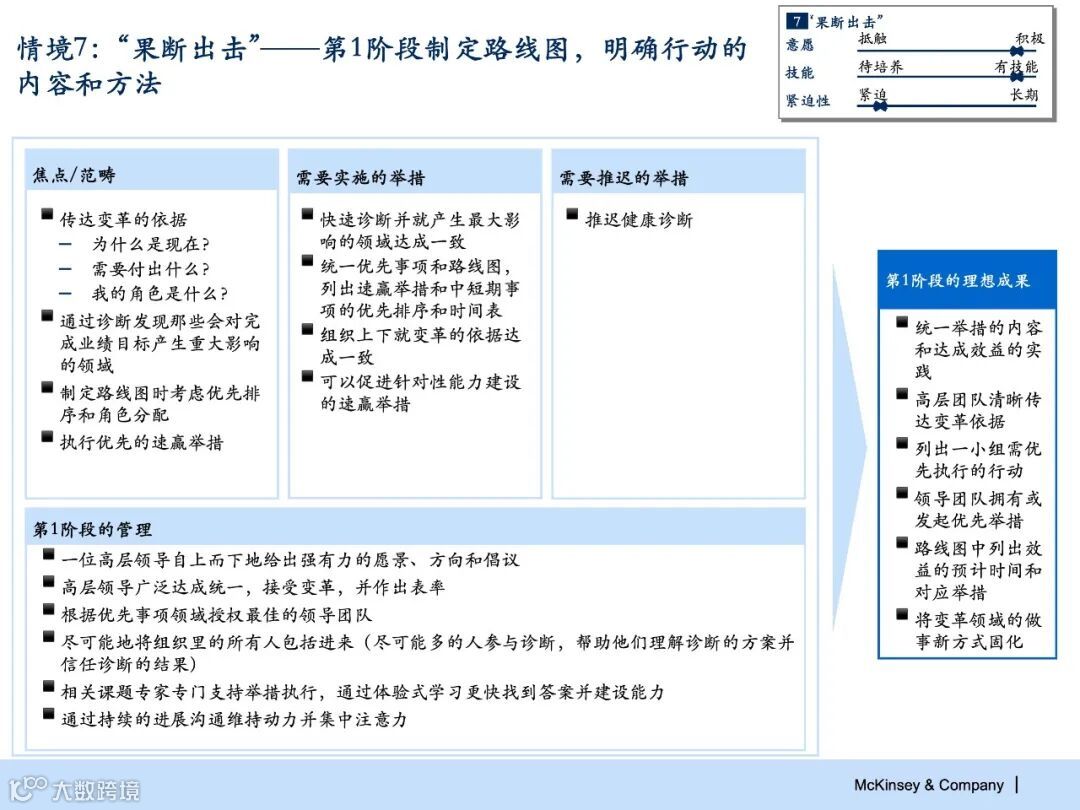The height and width of the screenshot is (810, 1080).
Task: Click the "紧迫性" row label
Action: pos(807,101)
